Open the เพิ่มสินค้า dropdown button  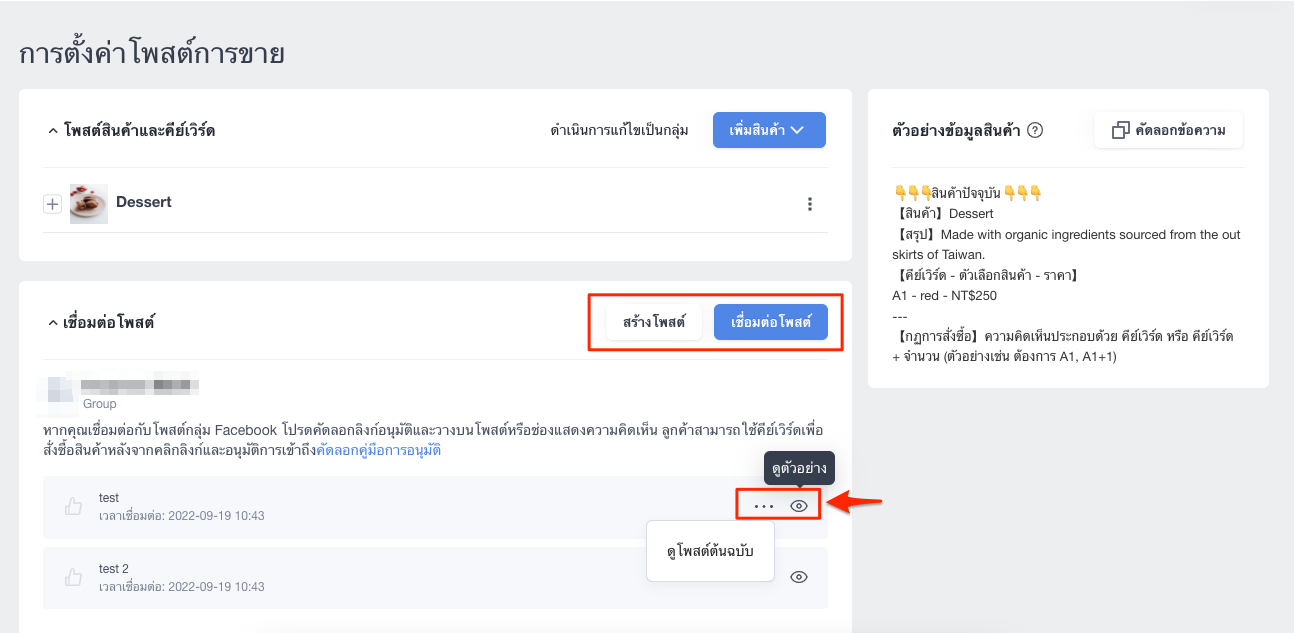coord(769,130)
